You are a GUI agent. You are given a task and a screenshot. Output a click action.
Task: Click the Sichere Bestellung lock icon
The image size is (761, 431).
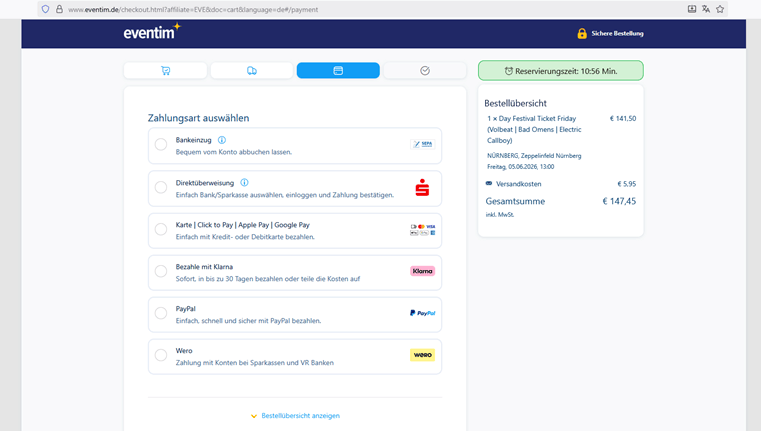[x=582, y=33]
